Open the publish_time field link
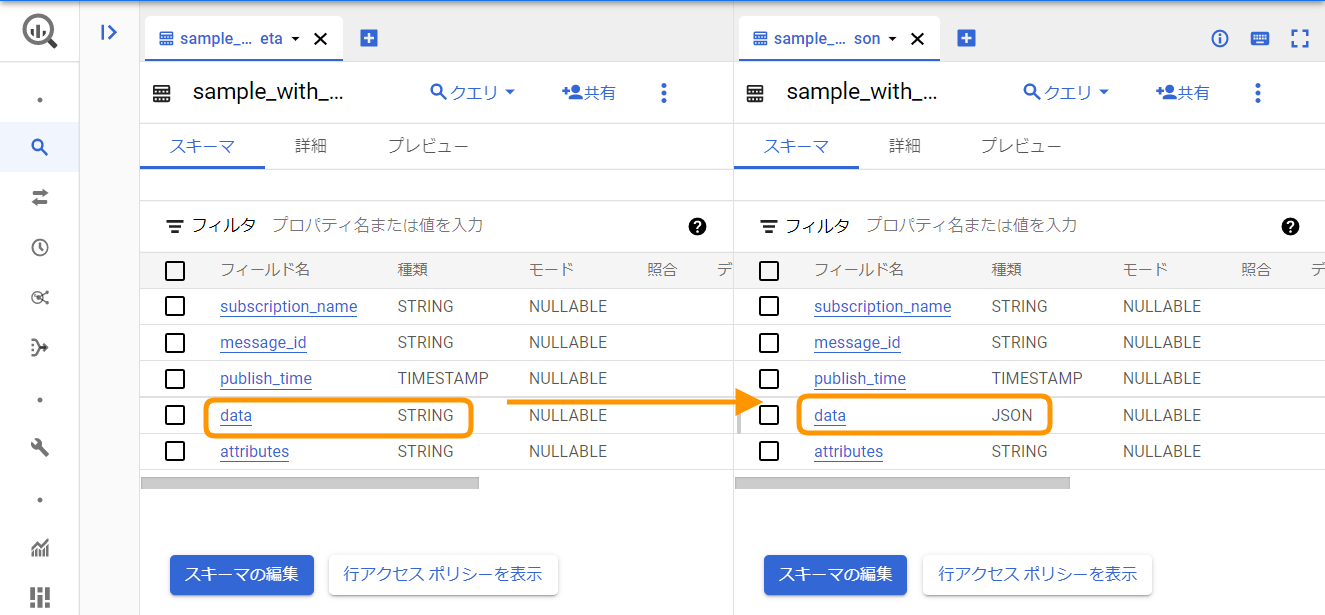This screenshot has width=1325, height=615. pyautogui.click(x=265, y=378)
